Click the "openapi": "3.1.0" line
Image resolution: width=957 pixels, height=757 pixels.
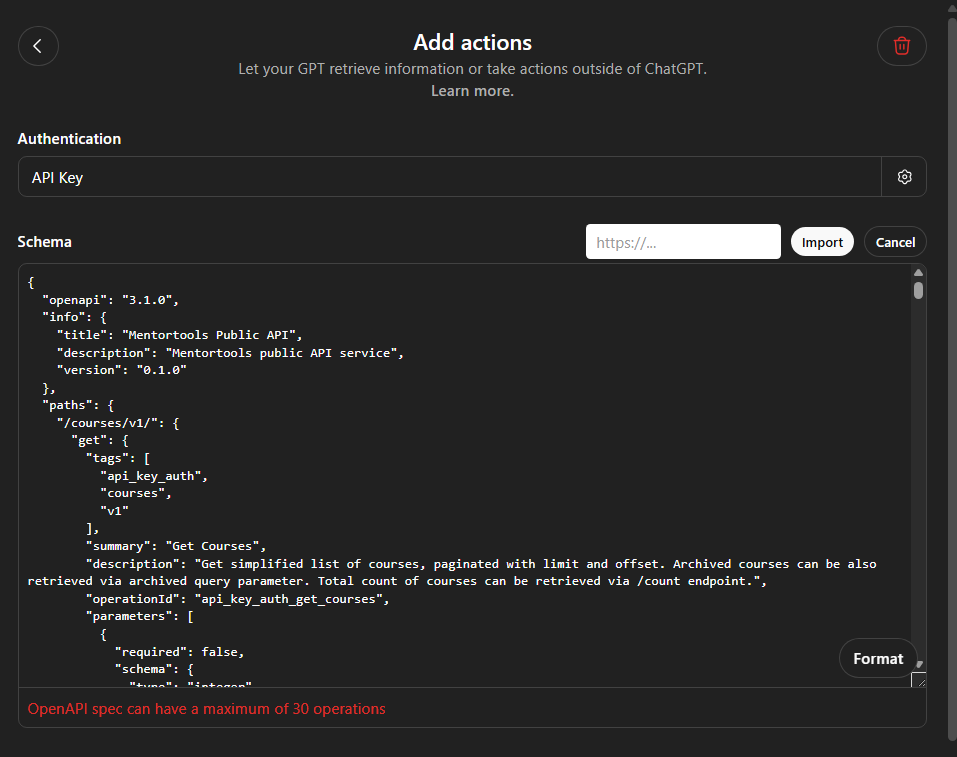(110, 300)
